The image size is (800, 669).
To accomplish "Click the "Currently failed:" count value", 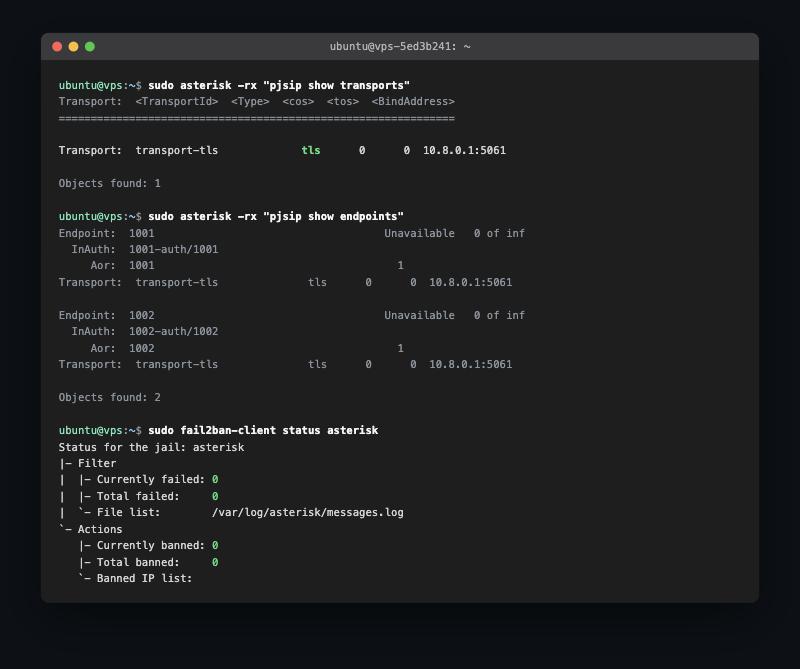I will click(215, 479).
